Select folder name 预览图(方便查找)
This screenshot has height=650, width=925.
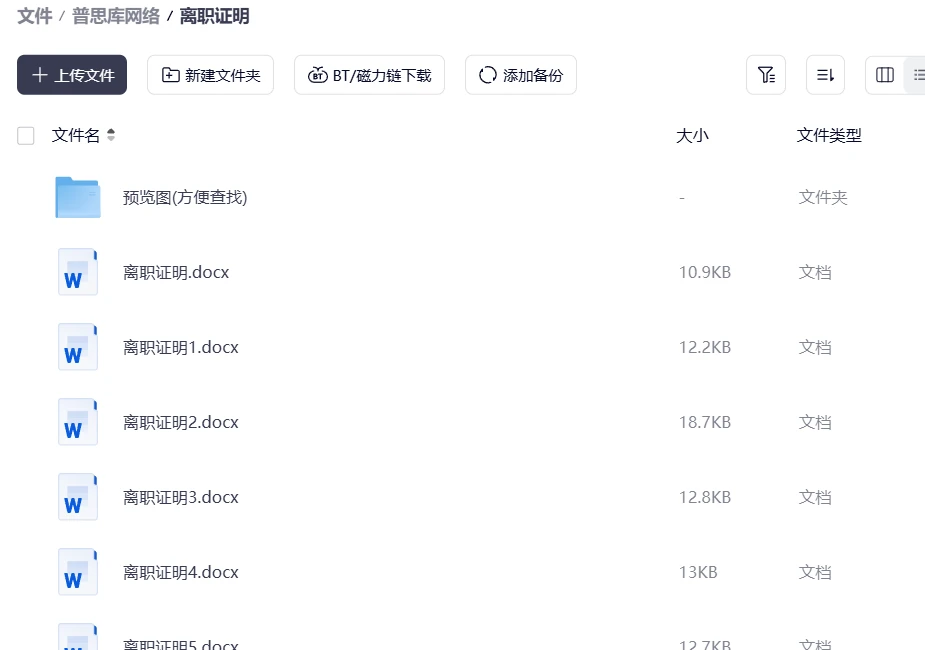pos(185,197)
